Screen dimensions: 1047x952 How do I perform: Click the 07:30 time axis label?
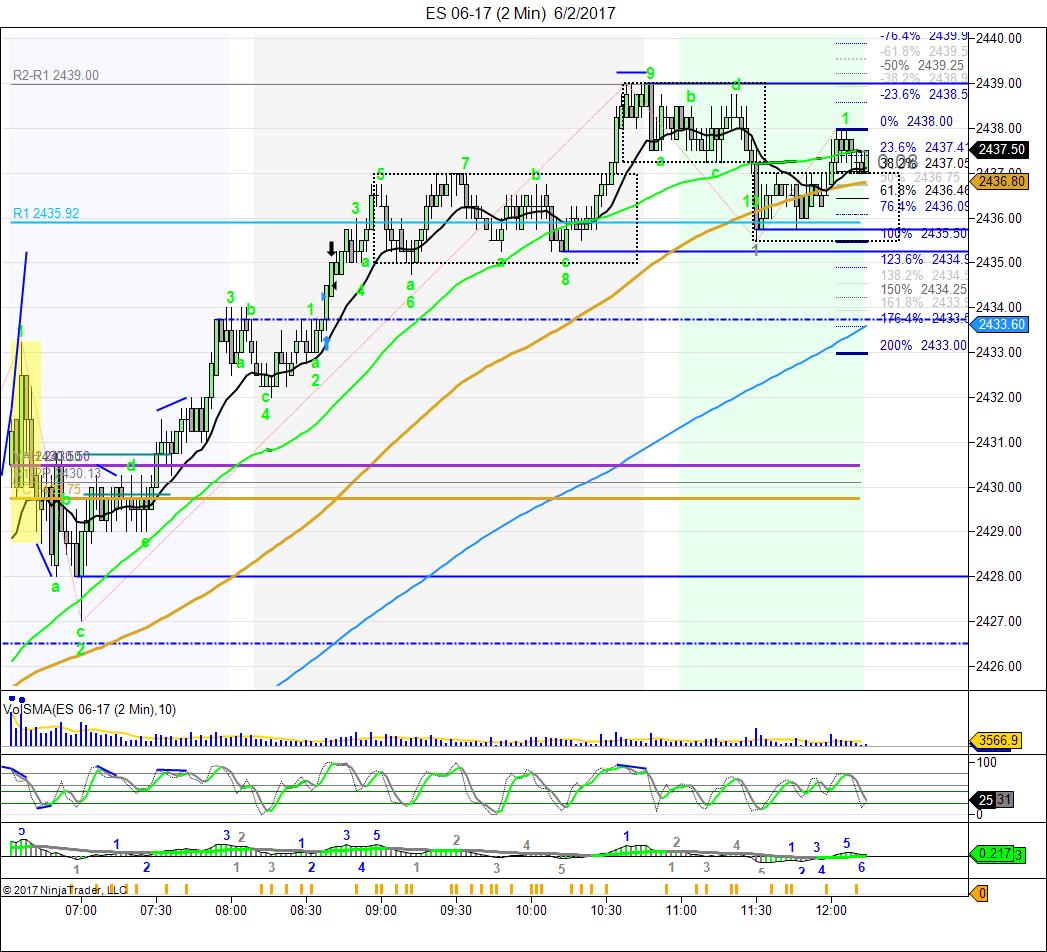pos(156,911)
